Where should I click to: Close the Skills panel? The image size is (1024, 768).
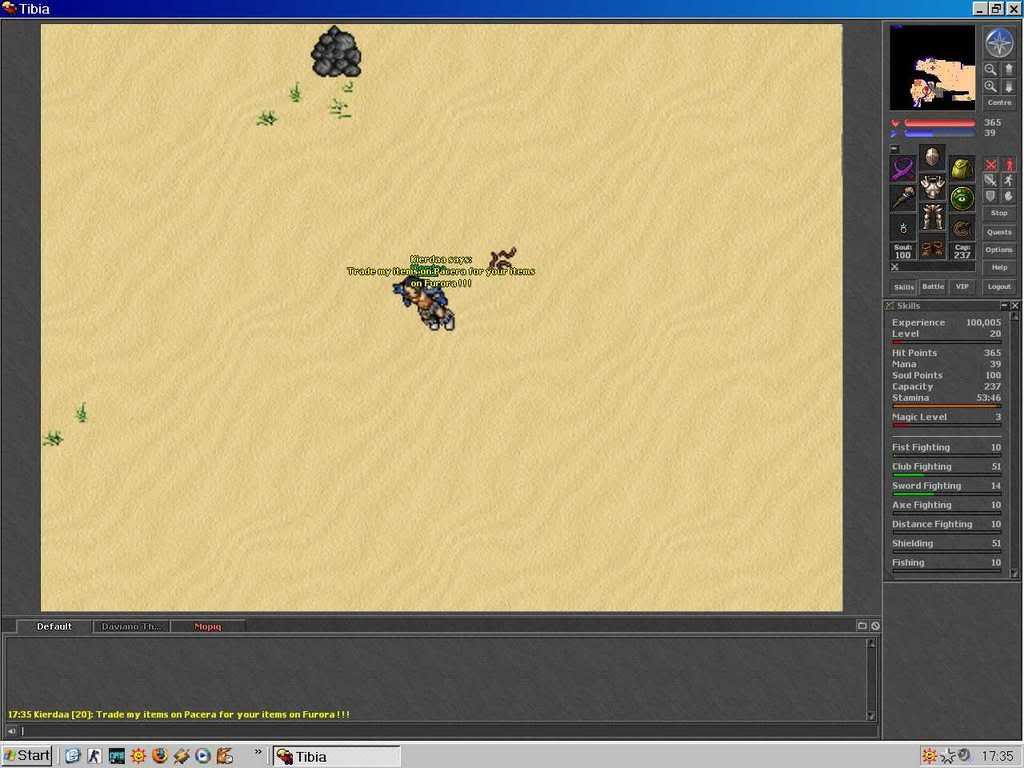coord(1015,306)
